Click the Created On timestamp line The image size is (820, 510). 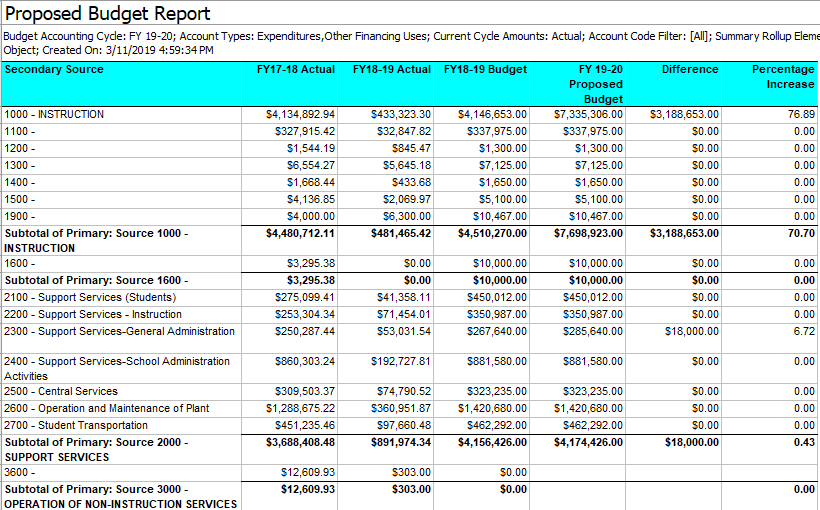128,51
